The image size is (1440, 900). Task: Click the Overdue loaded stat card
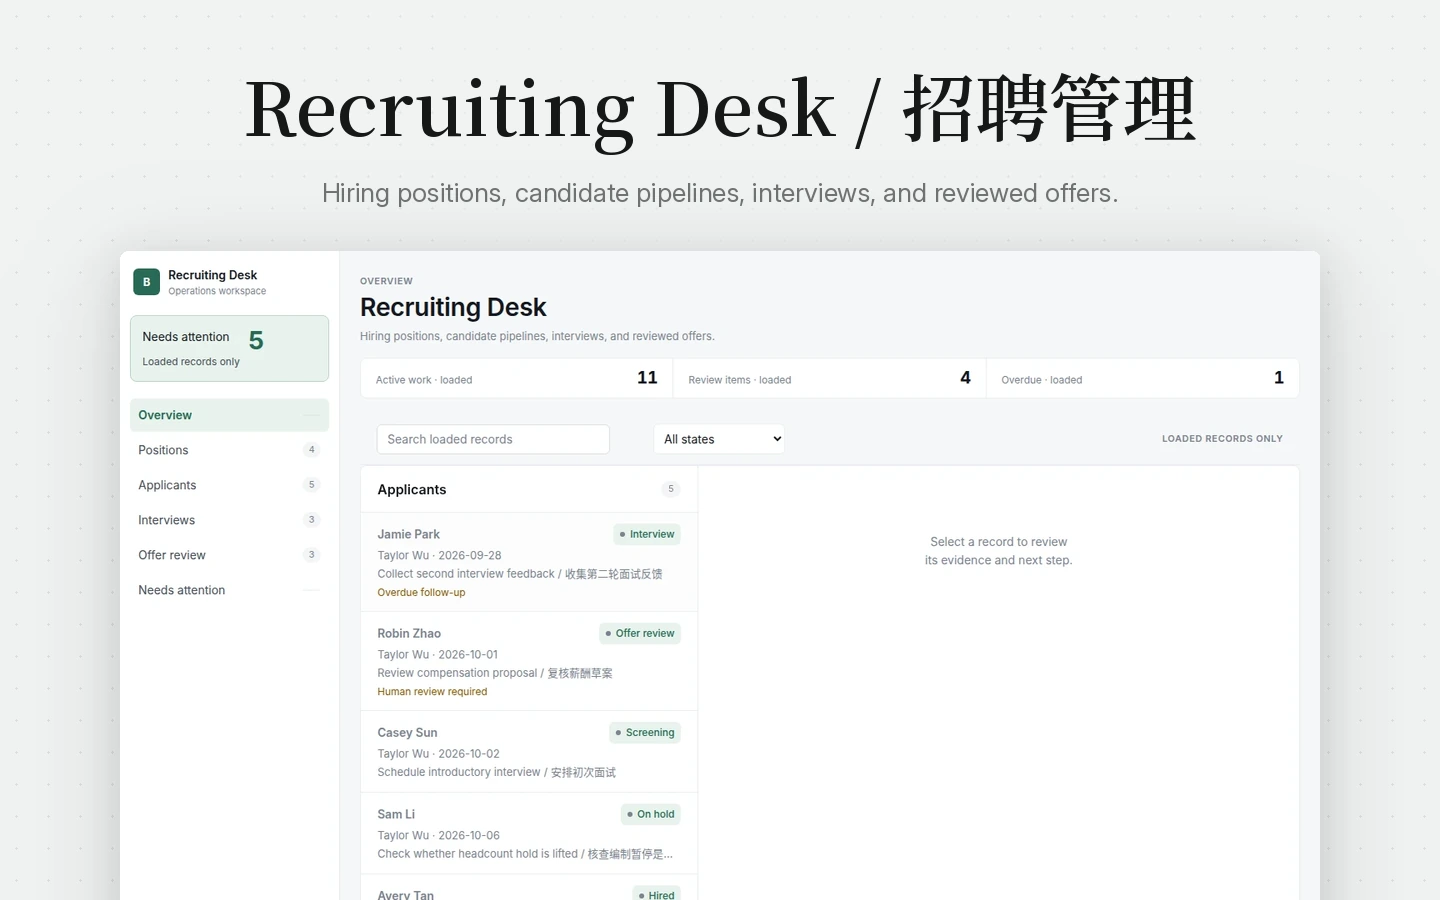1143,378
